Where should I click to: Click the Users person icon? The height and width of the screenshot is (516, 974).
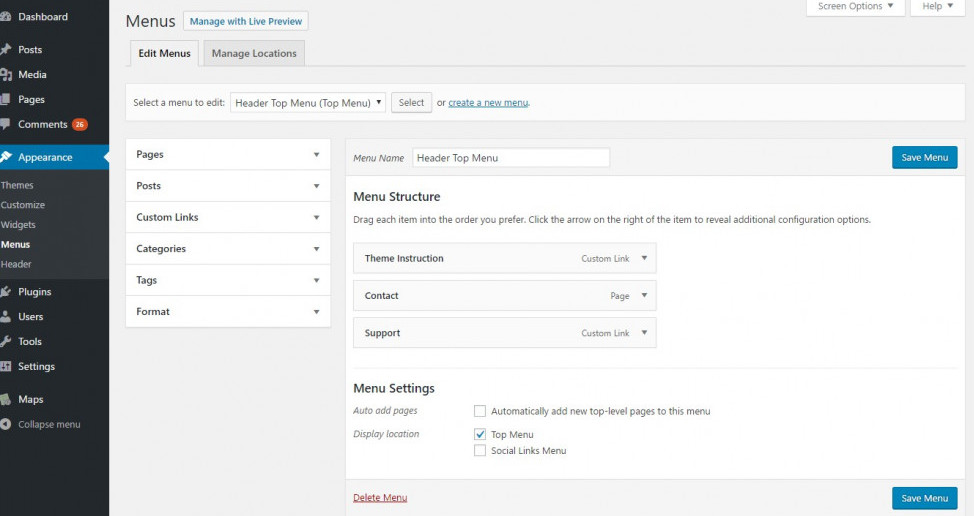(x=5, y=316)
